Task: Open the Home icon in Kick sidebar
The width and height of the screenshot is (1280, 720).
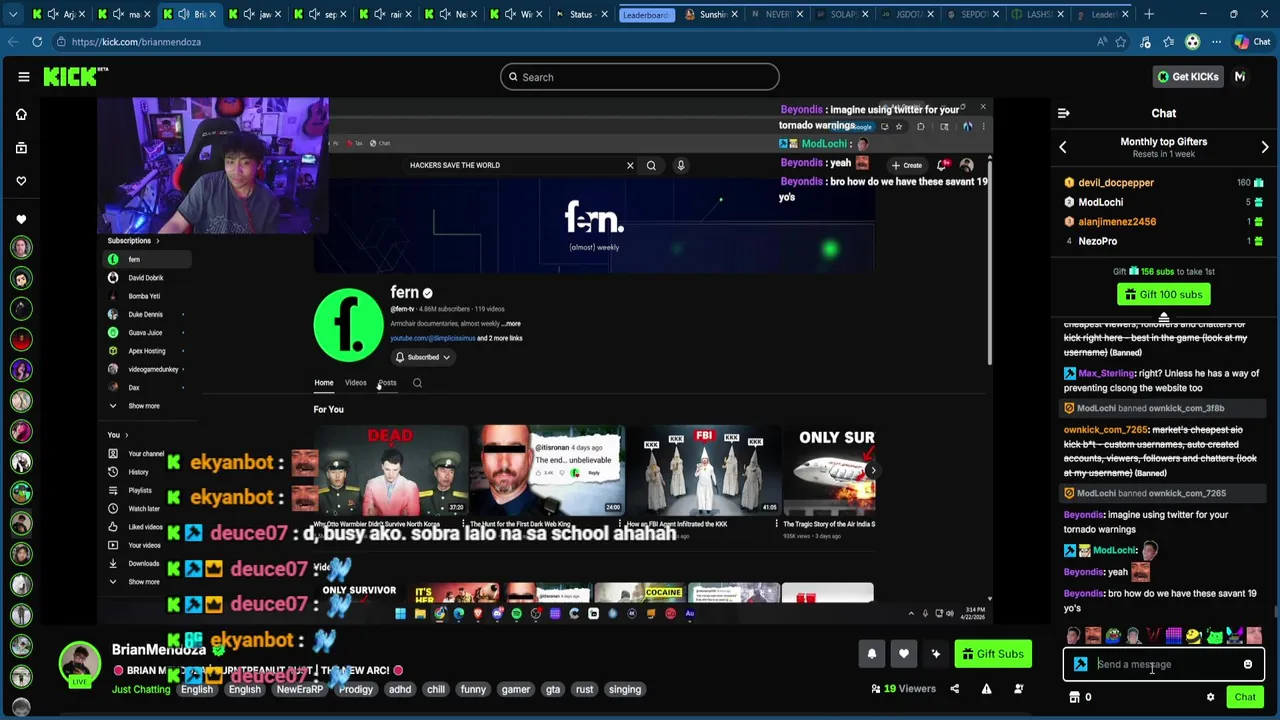Action: [21, 114]
